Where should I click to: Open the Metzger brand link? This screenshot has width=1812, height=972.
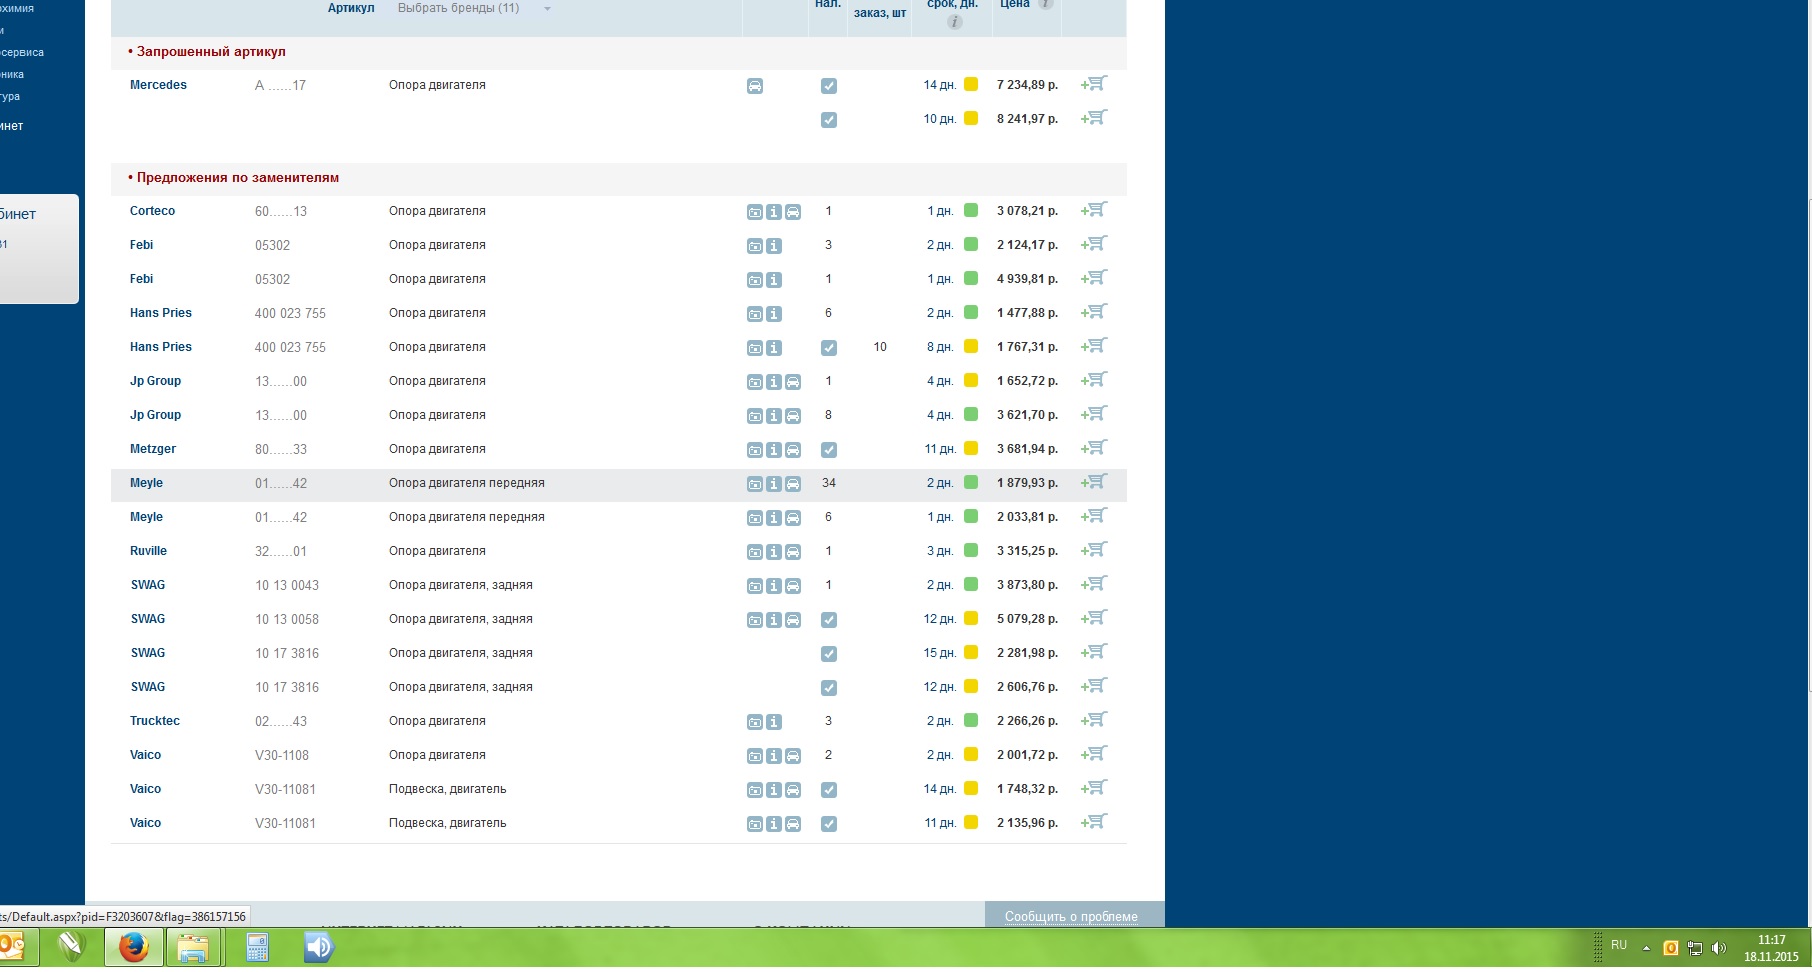[x=153, y=449]
